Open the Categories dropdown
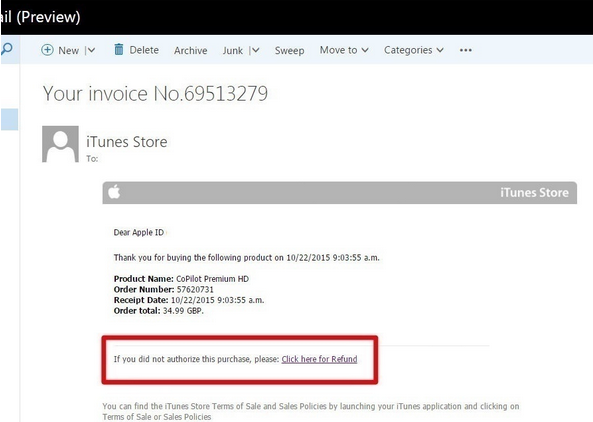The height and width of the screenshot is (422, 593). [x=414, y=50]
